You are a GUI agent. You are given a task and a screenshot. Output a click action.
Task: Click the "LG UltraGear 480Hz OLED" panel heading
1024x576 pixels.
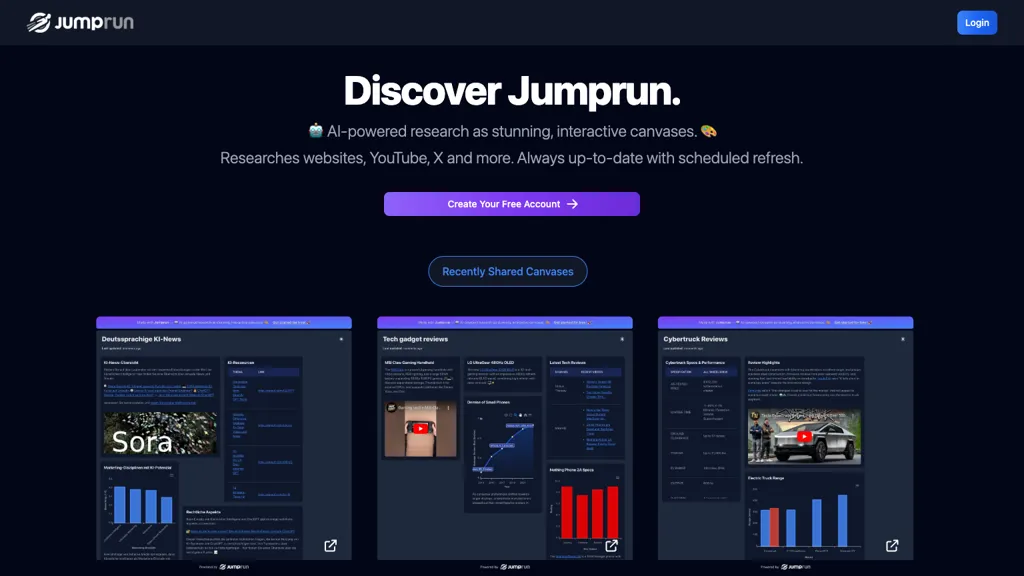click(490, 362)
